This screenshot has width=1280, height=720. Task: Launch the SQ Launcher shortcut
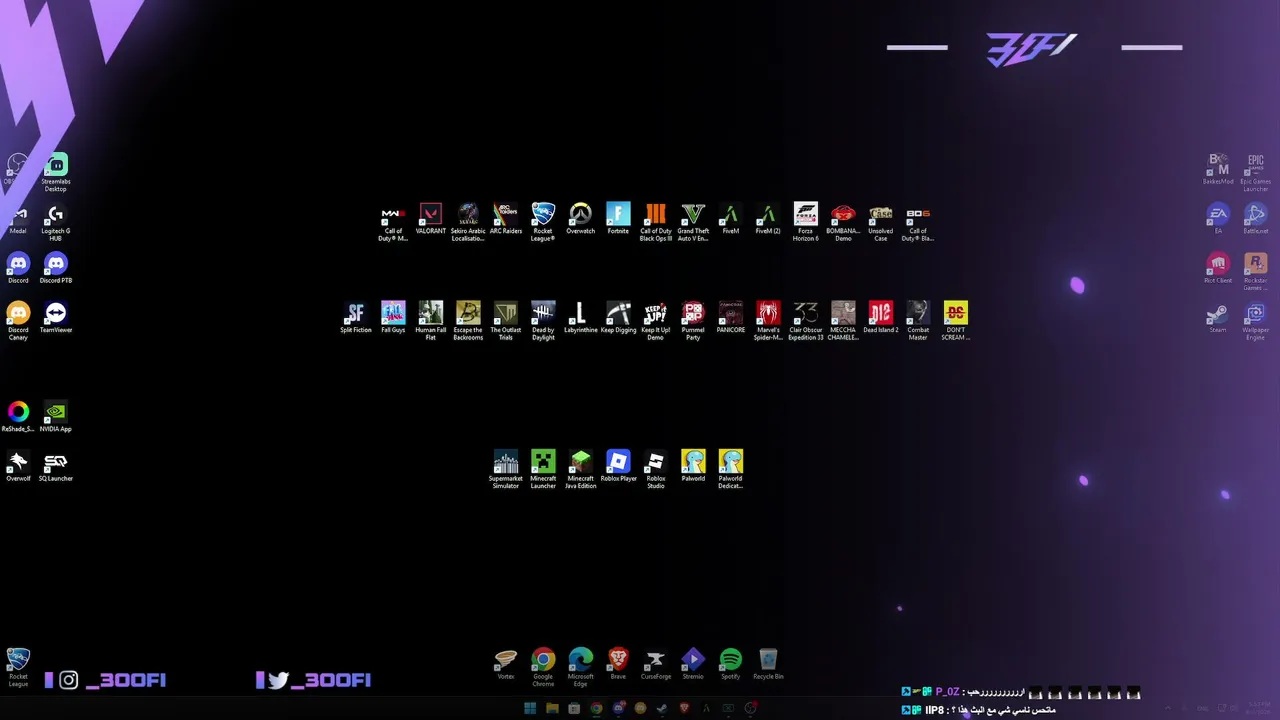coord(56,466)
